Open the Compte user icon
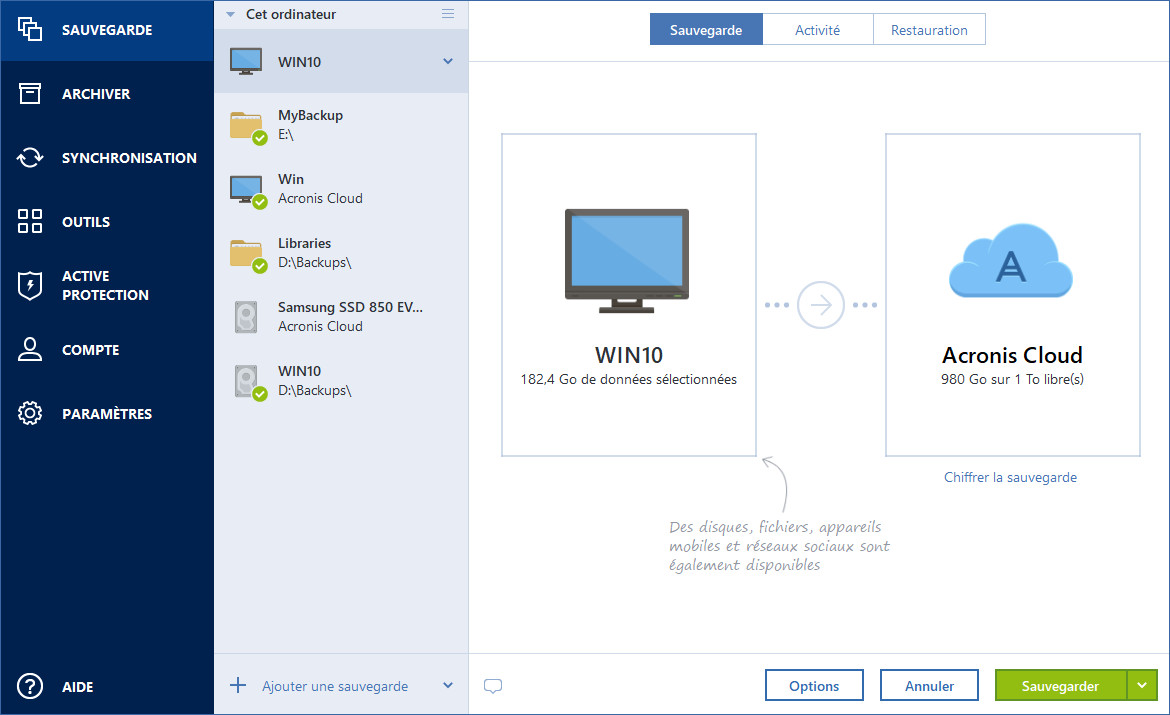The image size is (1170, 715). tap(30, 350)
